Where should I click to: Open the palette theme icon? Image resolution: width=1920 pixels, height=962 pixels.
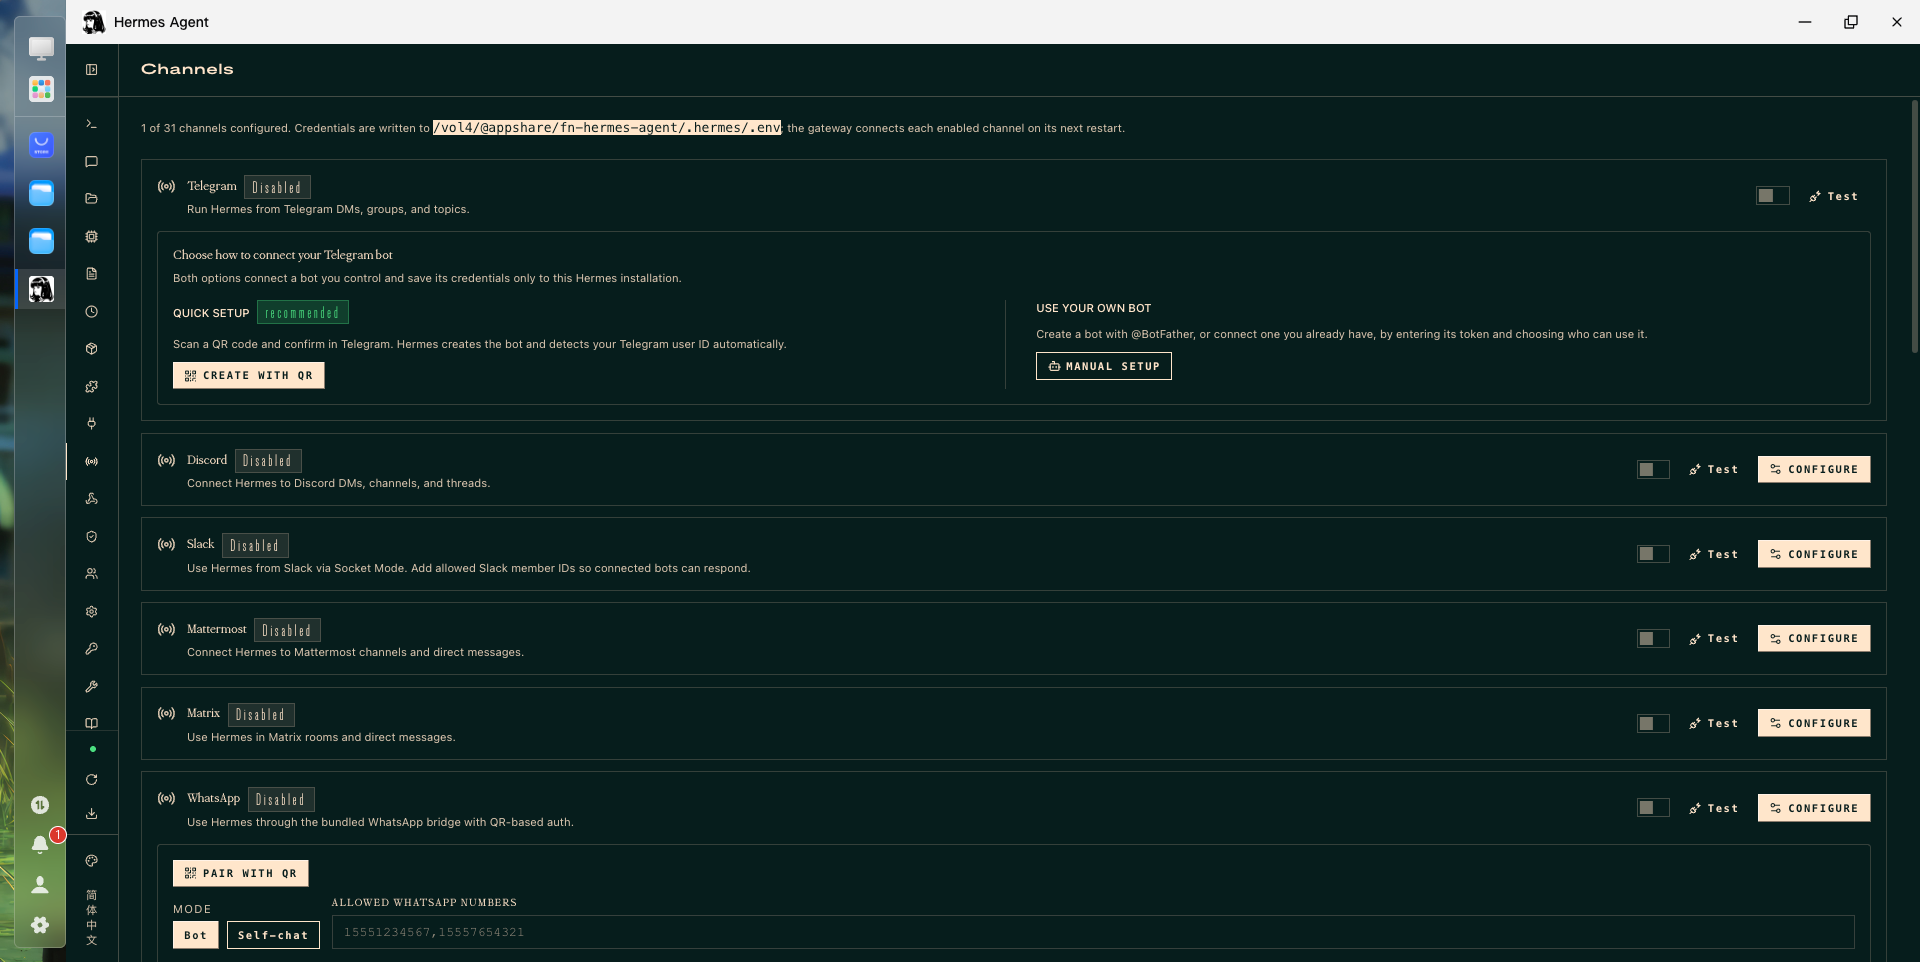[91, 860]
